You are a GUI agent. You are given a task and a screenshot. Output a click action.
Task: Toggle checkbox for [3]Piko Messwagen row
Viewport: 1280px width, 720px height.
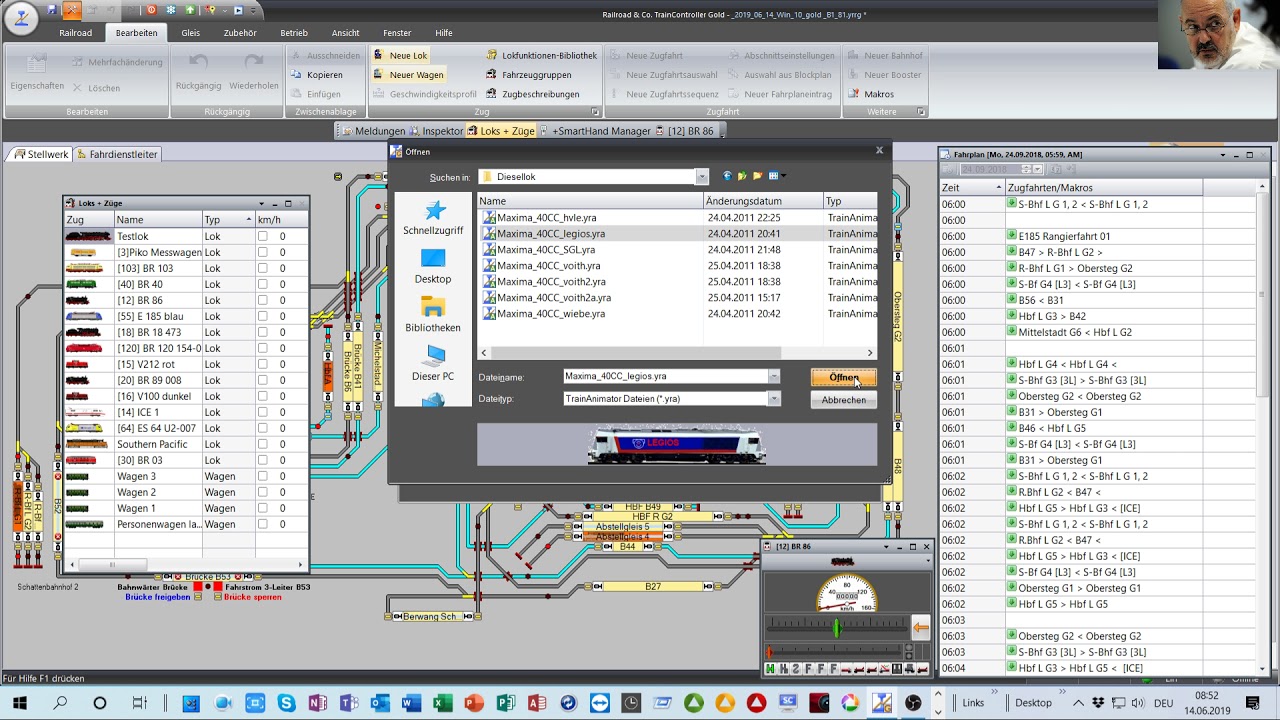pos(262,253)
